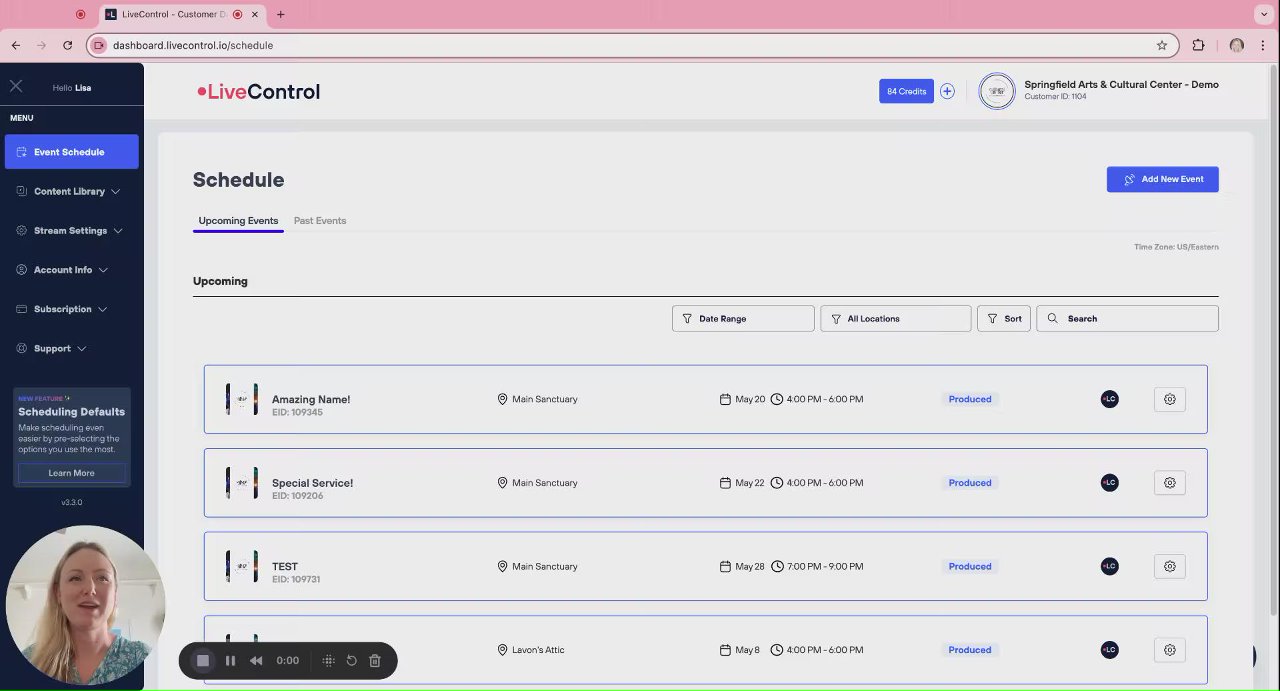Image resolution: width=1280 pixels, height=691 pixels.
Task: Click LC operator badge on Amazing Name! row
Action: pyautogui.click(x=1109, y=399)
